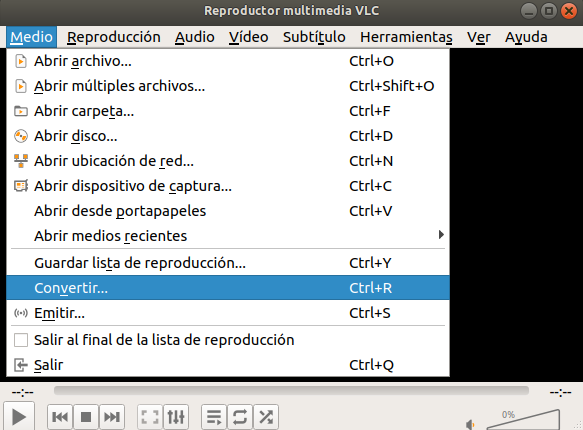
Task: Expand Abrir medios recientes submenu arrow
Action: [441, 235]
